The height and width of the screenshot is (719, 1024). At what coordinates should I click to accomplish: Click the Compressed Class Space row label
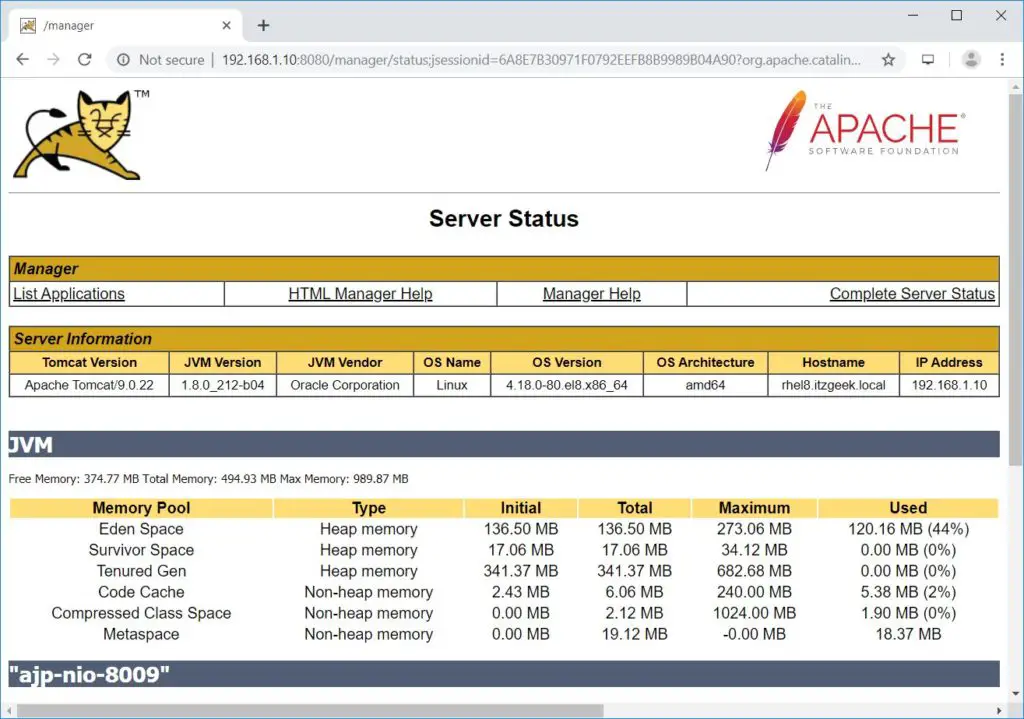coord(141,613)
